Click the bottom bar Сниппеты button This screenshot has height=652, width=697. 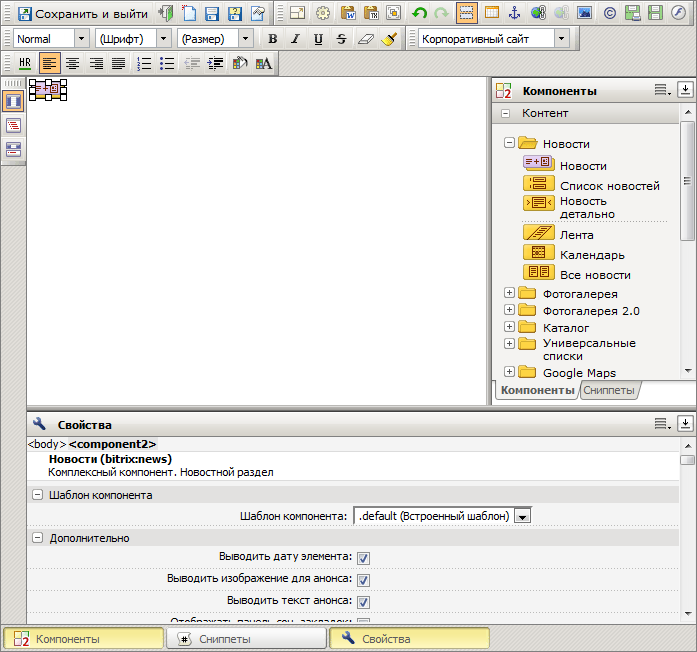coord(247,639)
